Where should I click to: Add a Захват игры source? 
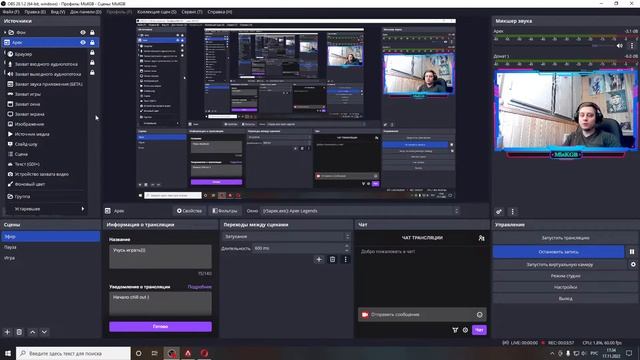coord(27,94)
